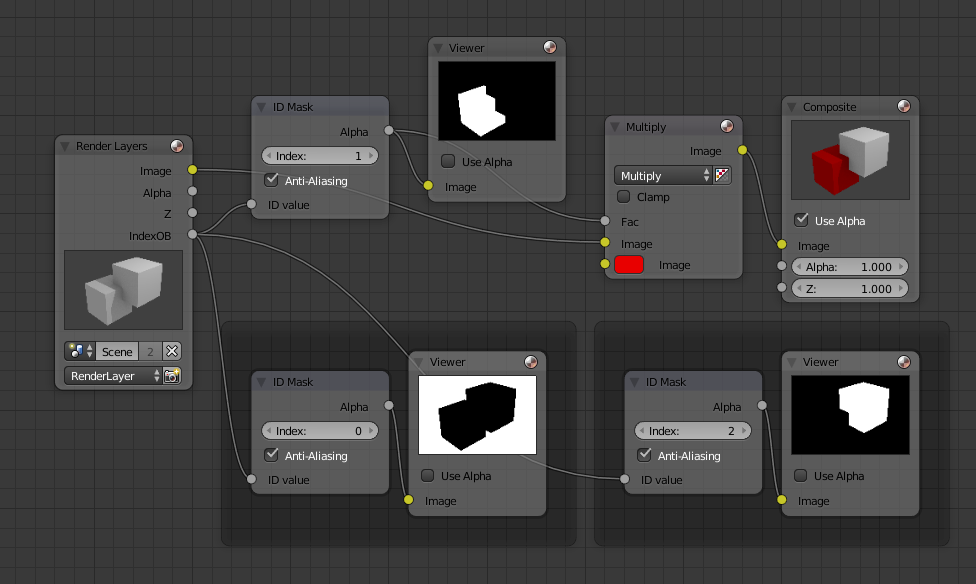The width and height of the screenshot is (976, 584).
Task: Disable Anti-Aliasing on Index 0 ID Mask
Action: 271,455
